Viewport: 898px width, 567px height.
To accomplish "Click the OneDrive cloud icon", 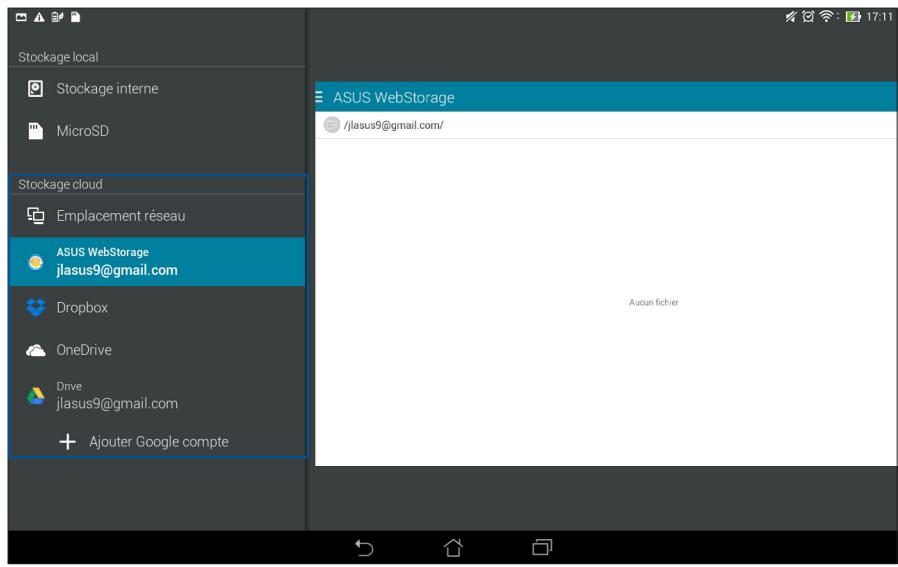I will click(36, 351).
